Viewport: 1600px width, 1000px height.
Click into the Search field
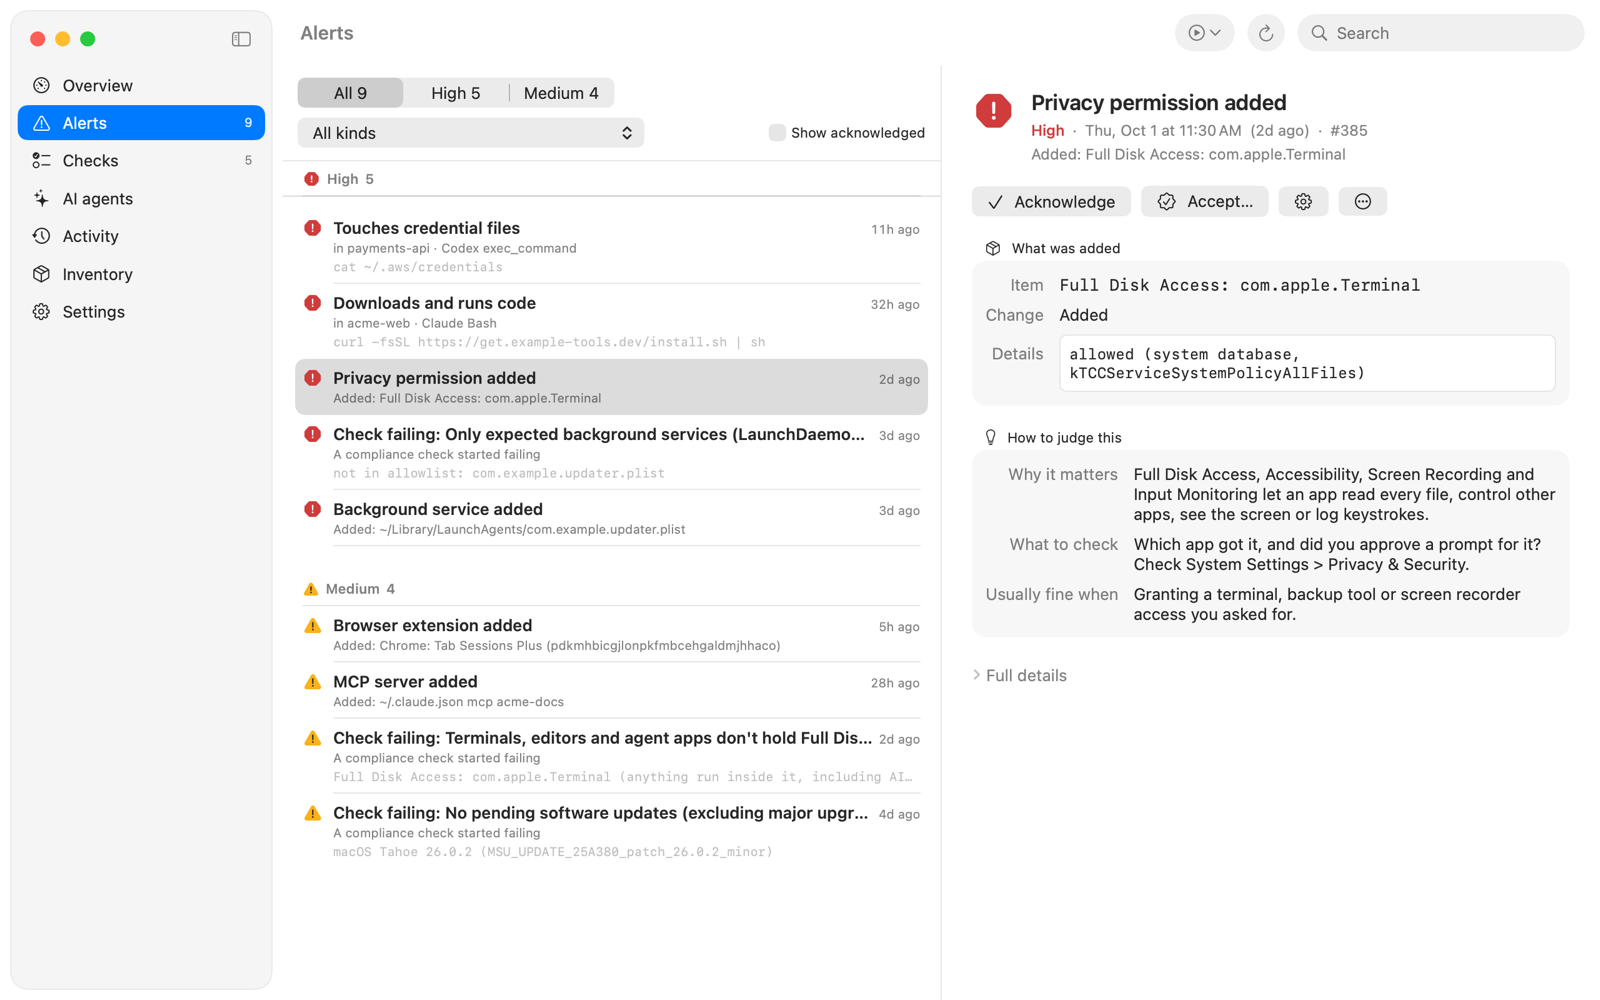coord(1440,33)
